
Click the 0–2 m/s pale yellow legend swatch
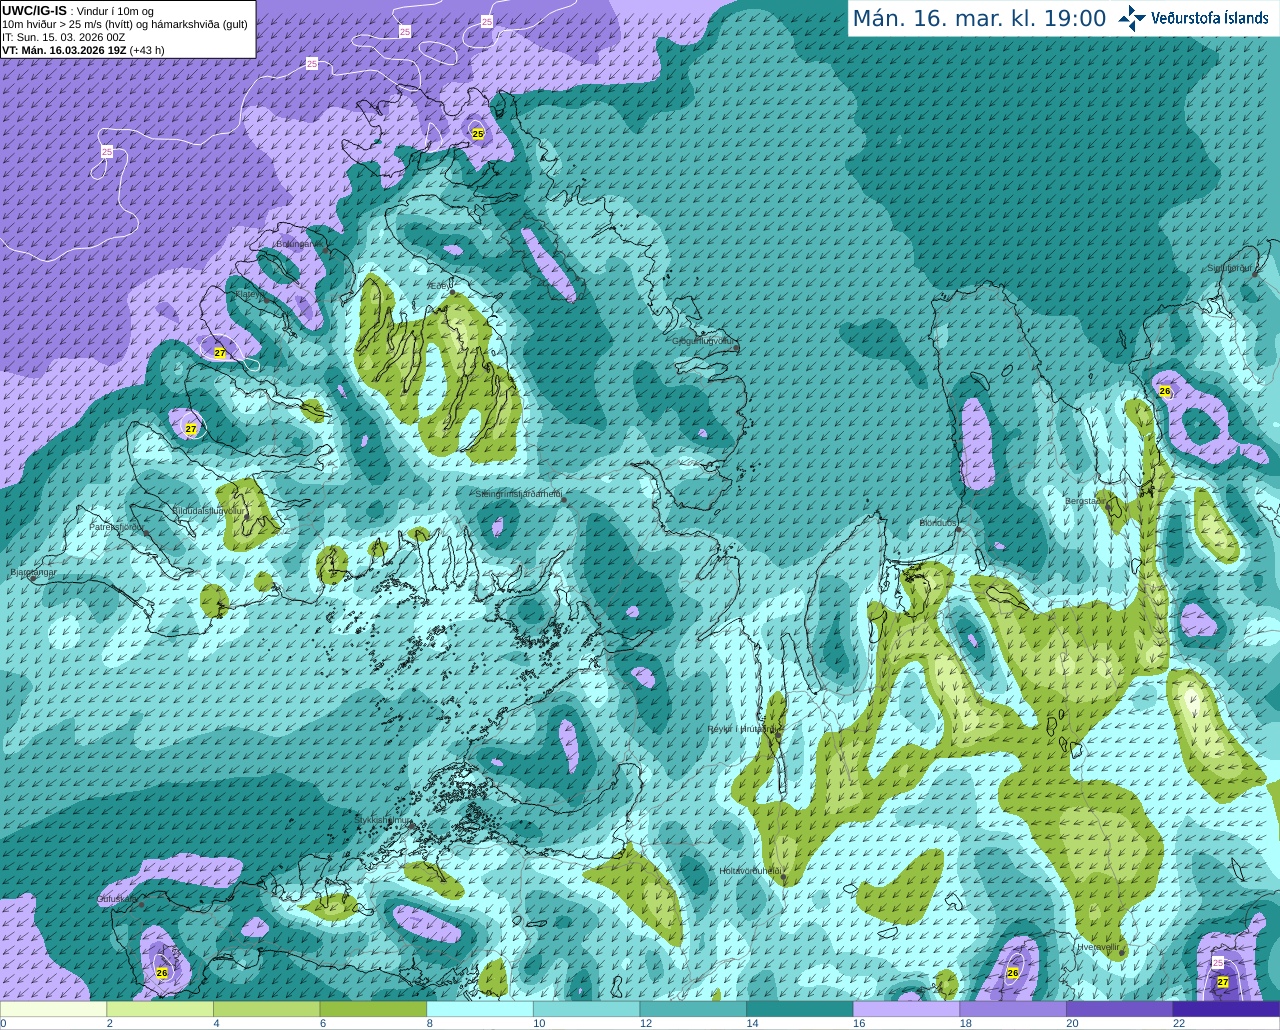point(53,1009)
